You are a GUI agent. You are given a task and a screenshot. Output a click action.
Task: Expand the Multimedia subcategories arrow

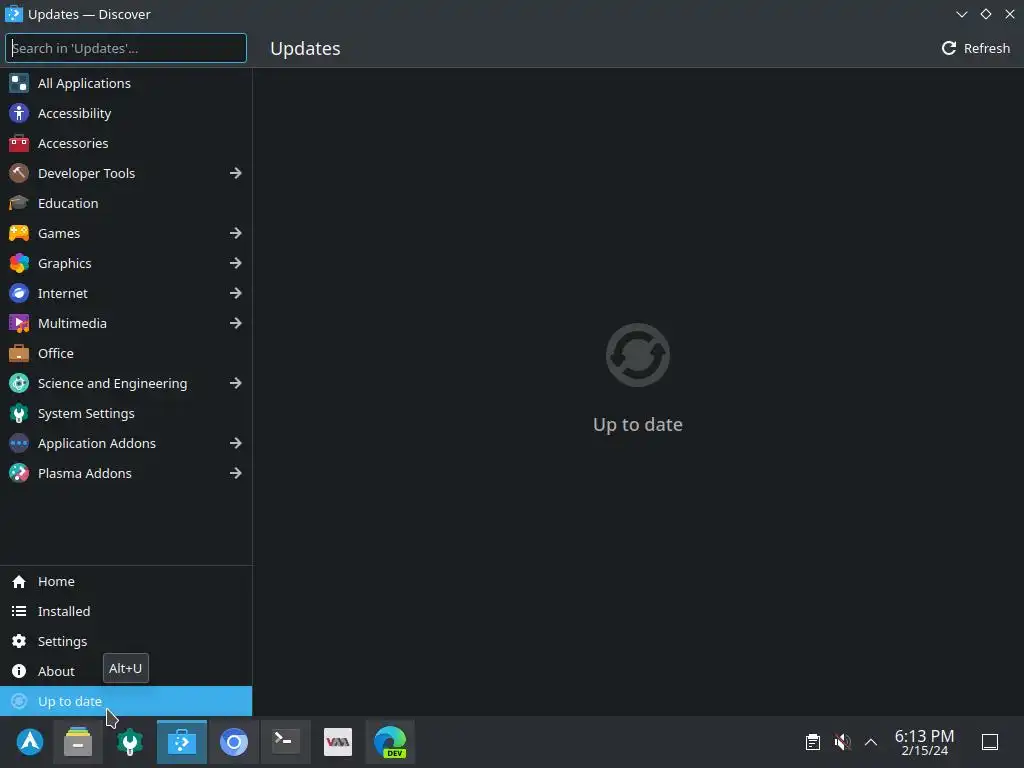[236, 323]
